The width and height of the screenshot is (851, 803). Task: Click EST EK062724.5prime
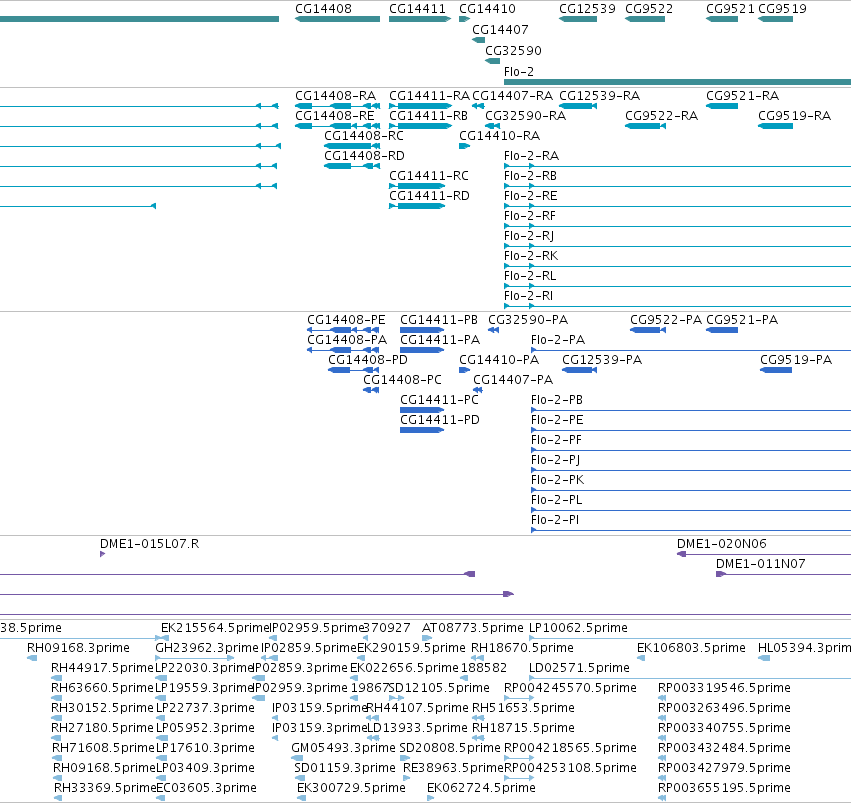click(x=481, y=788)
